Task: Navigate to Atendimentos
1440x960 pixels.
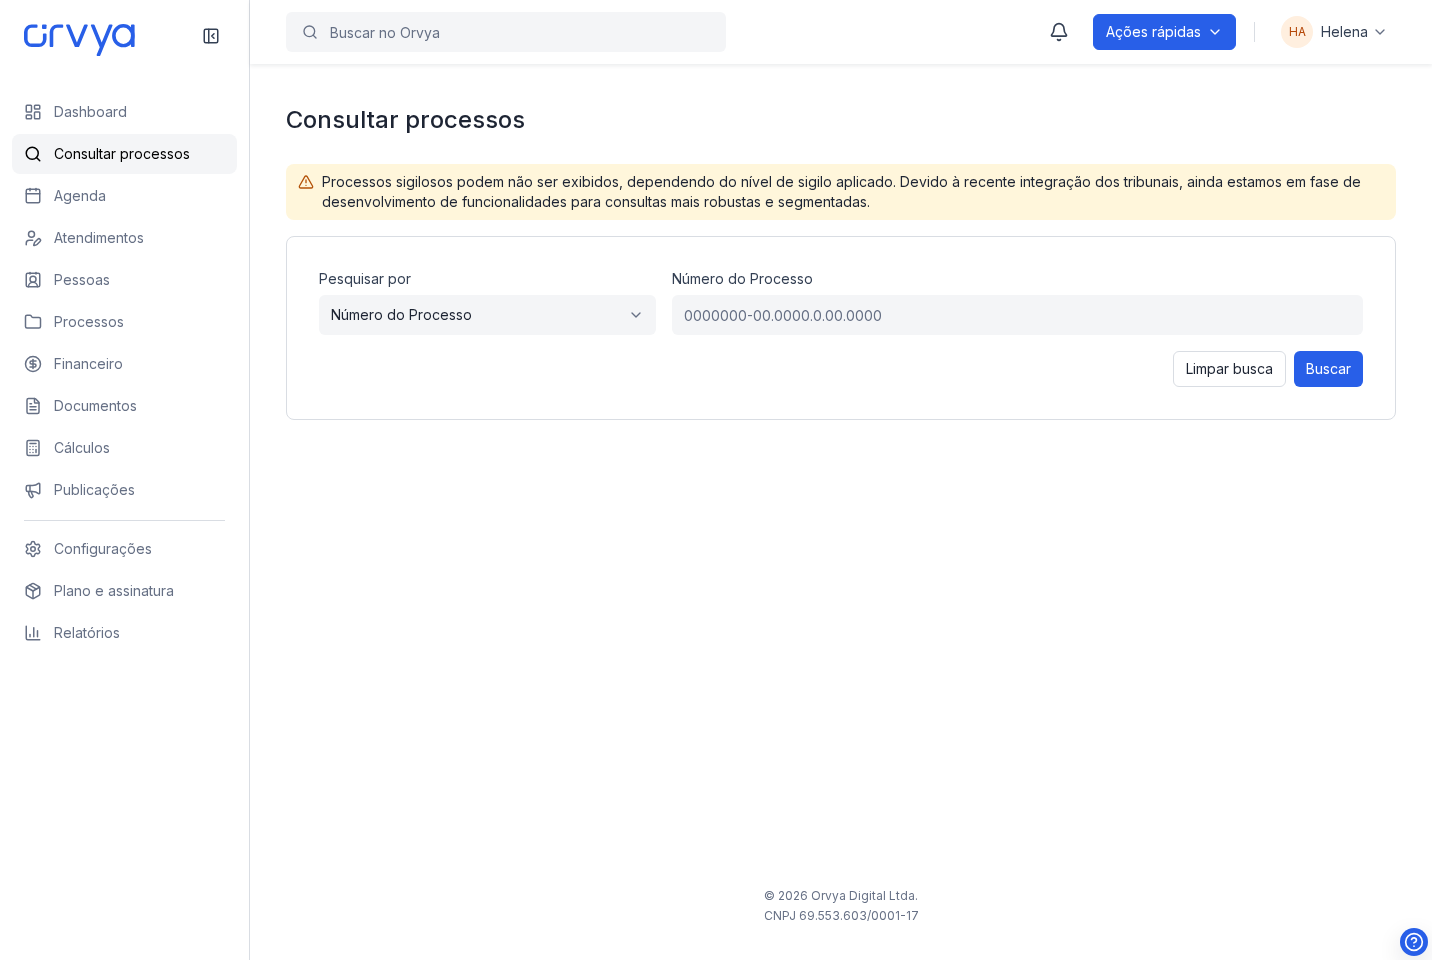Action: click(124, 238)
